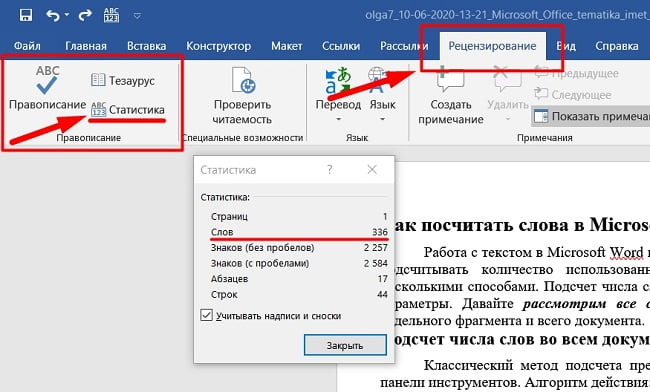Click the Страниц row in statistics

click(x=299, y=216)
